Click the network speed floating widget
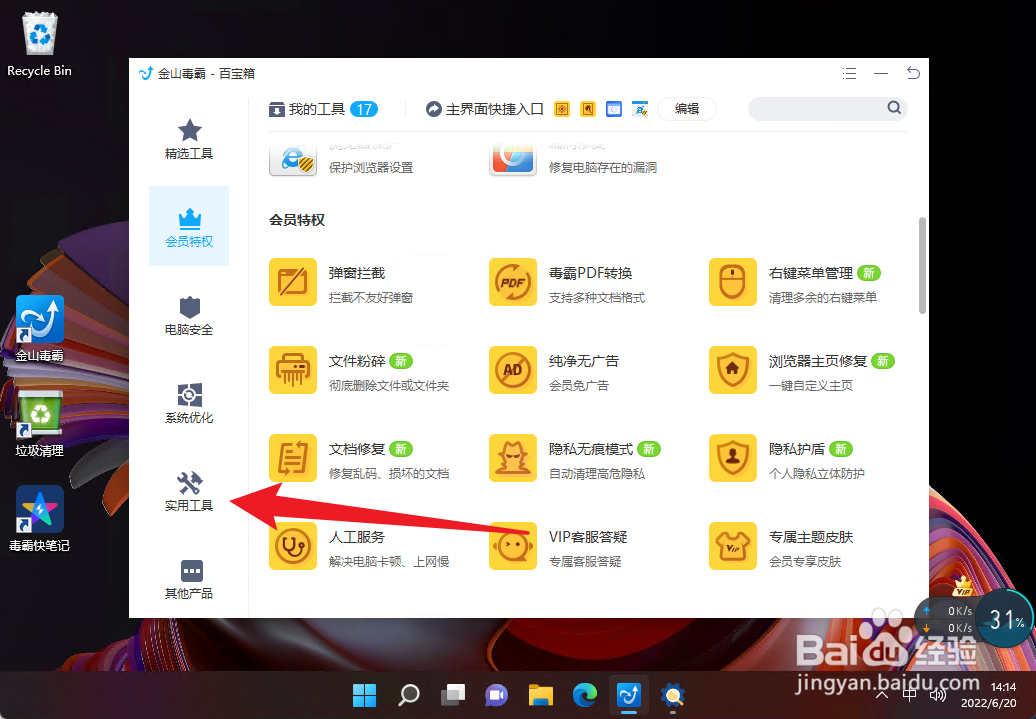The height and width of the screenshot is (719, 1036). pyautogui.click(x=949, y=619)
